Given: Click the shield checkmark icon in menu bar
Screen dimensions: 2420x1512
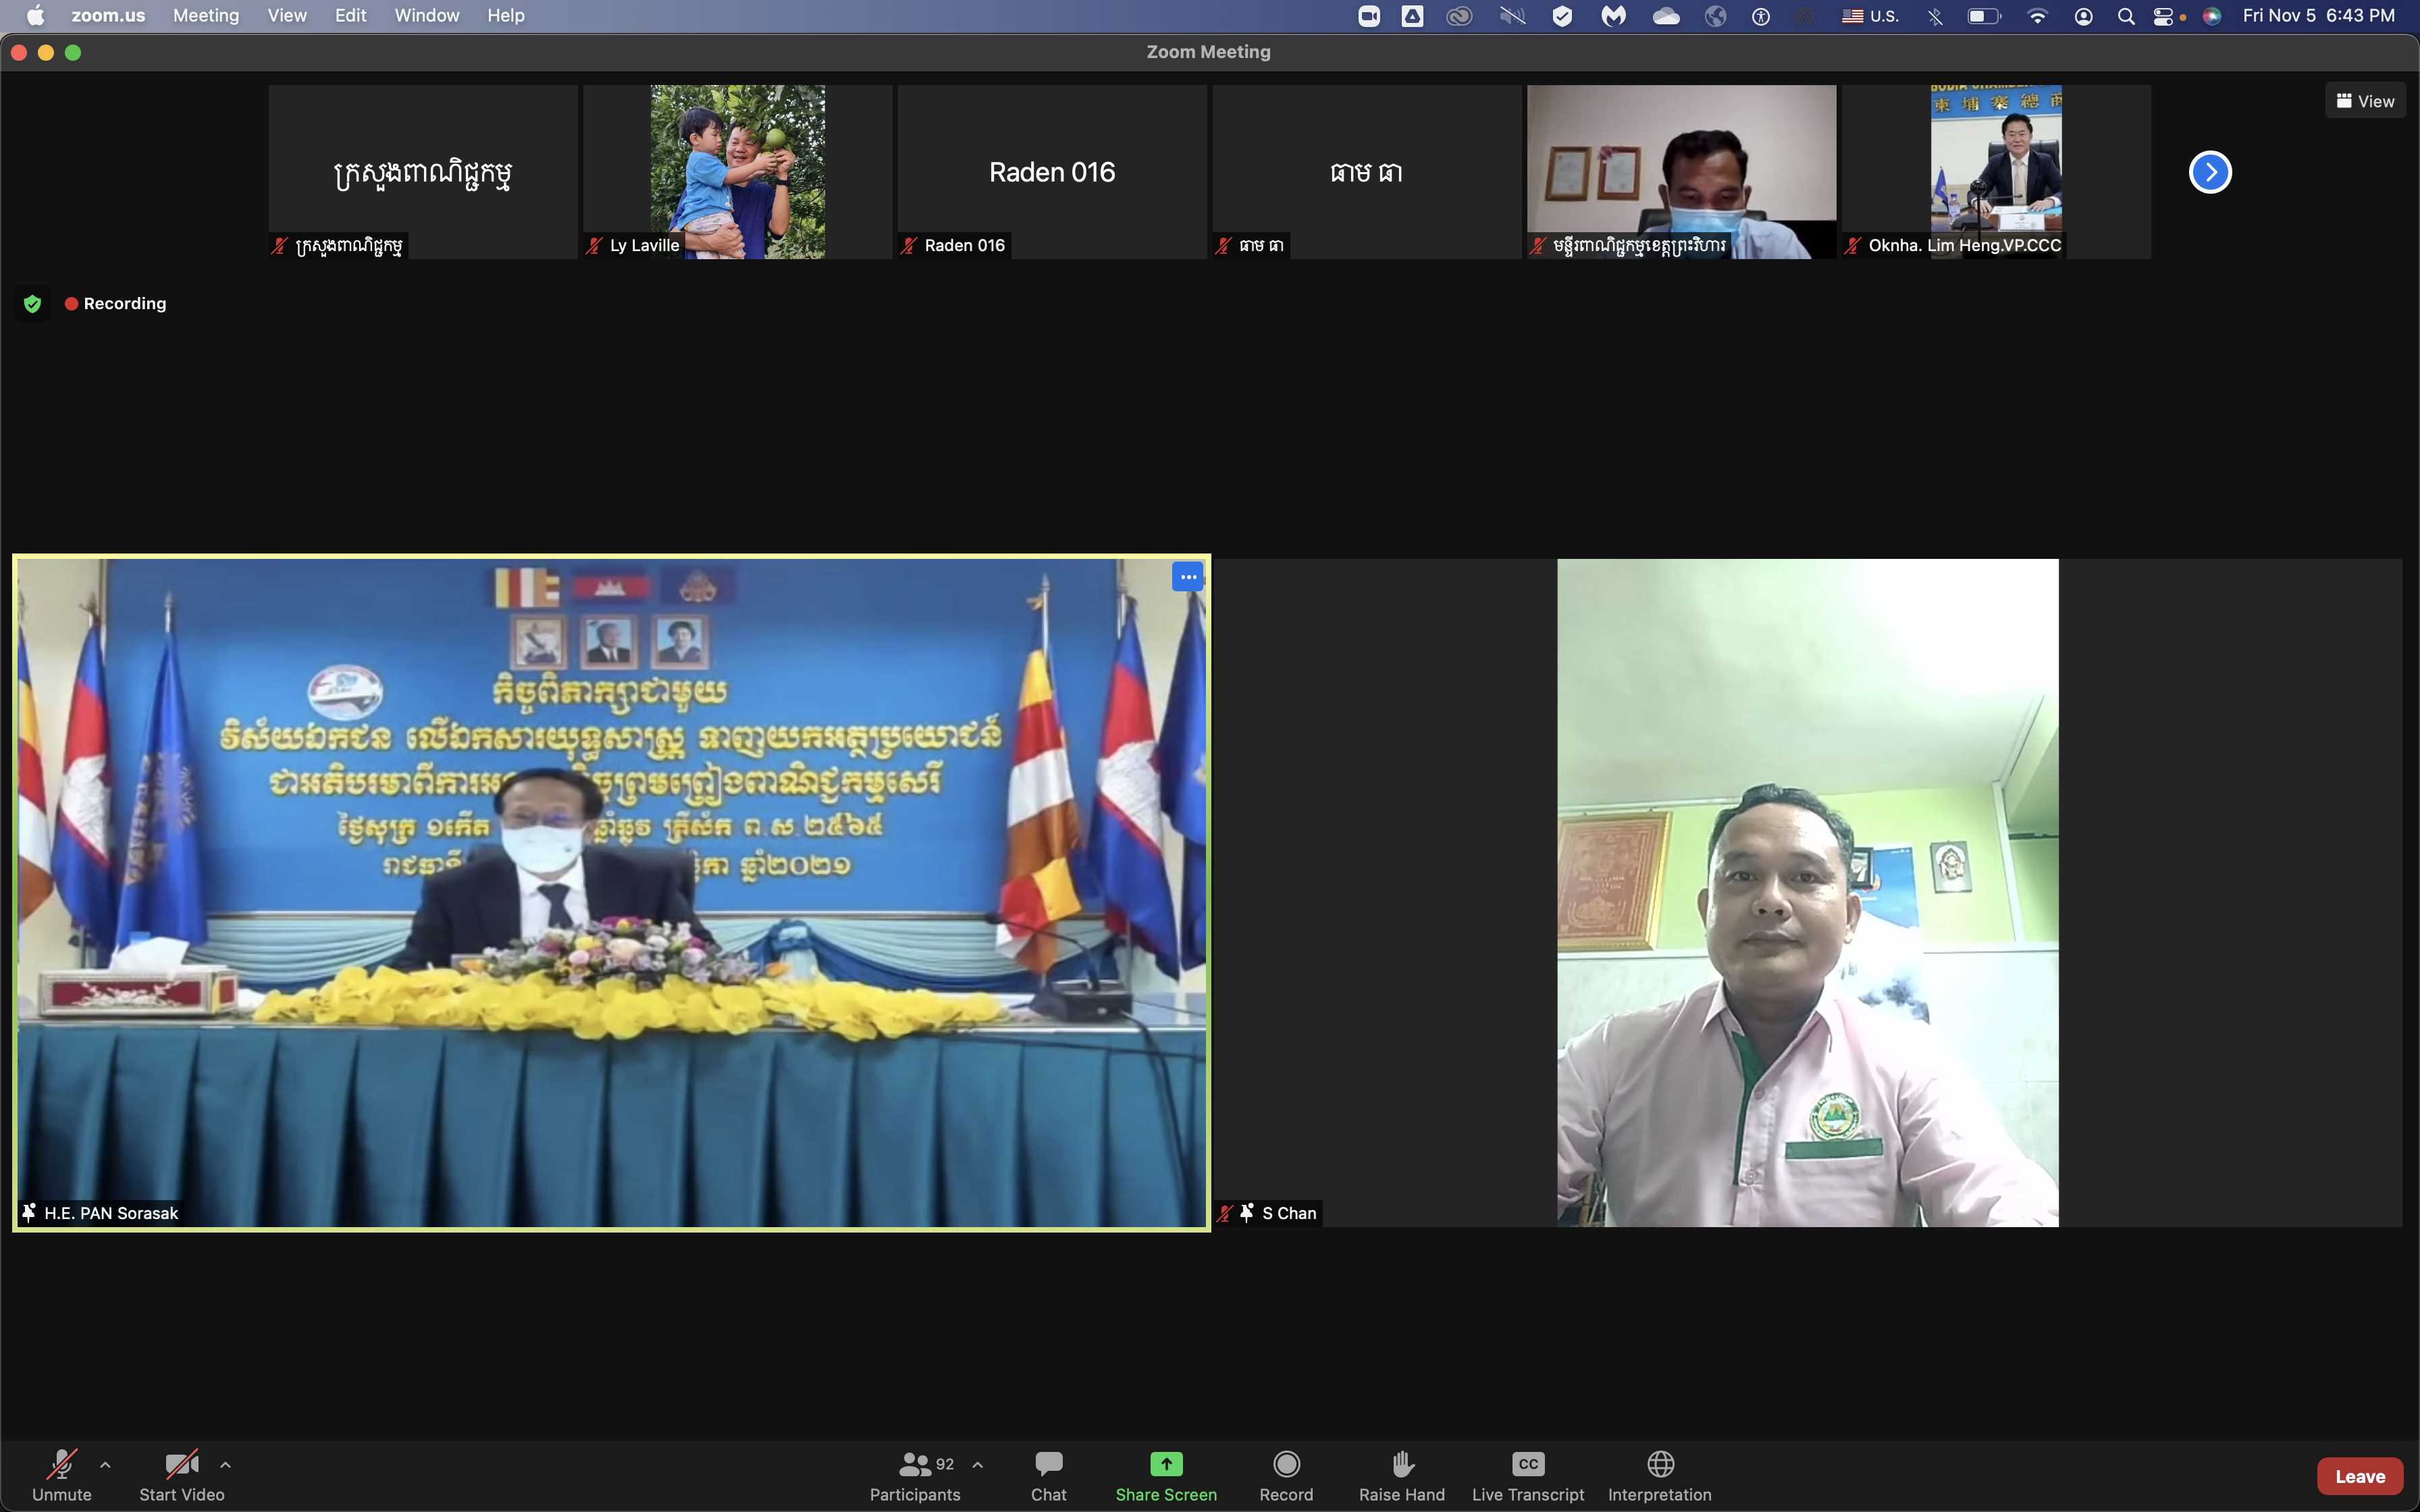Looking at the screenshot, I should (1562, 16).
